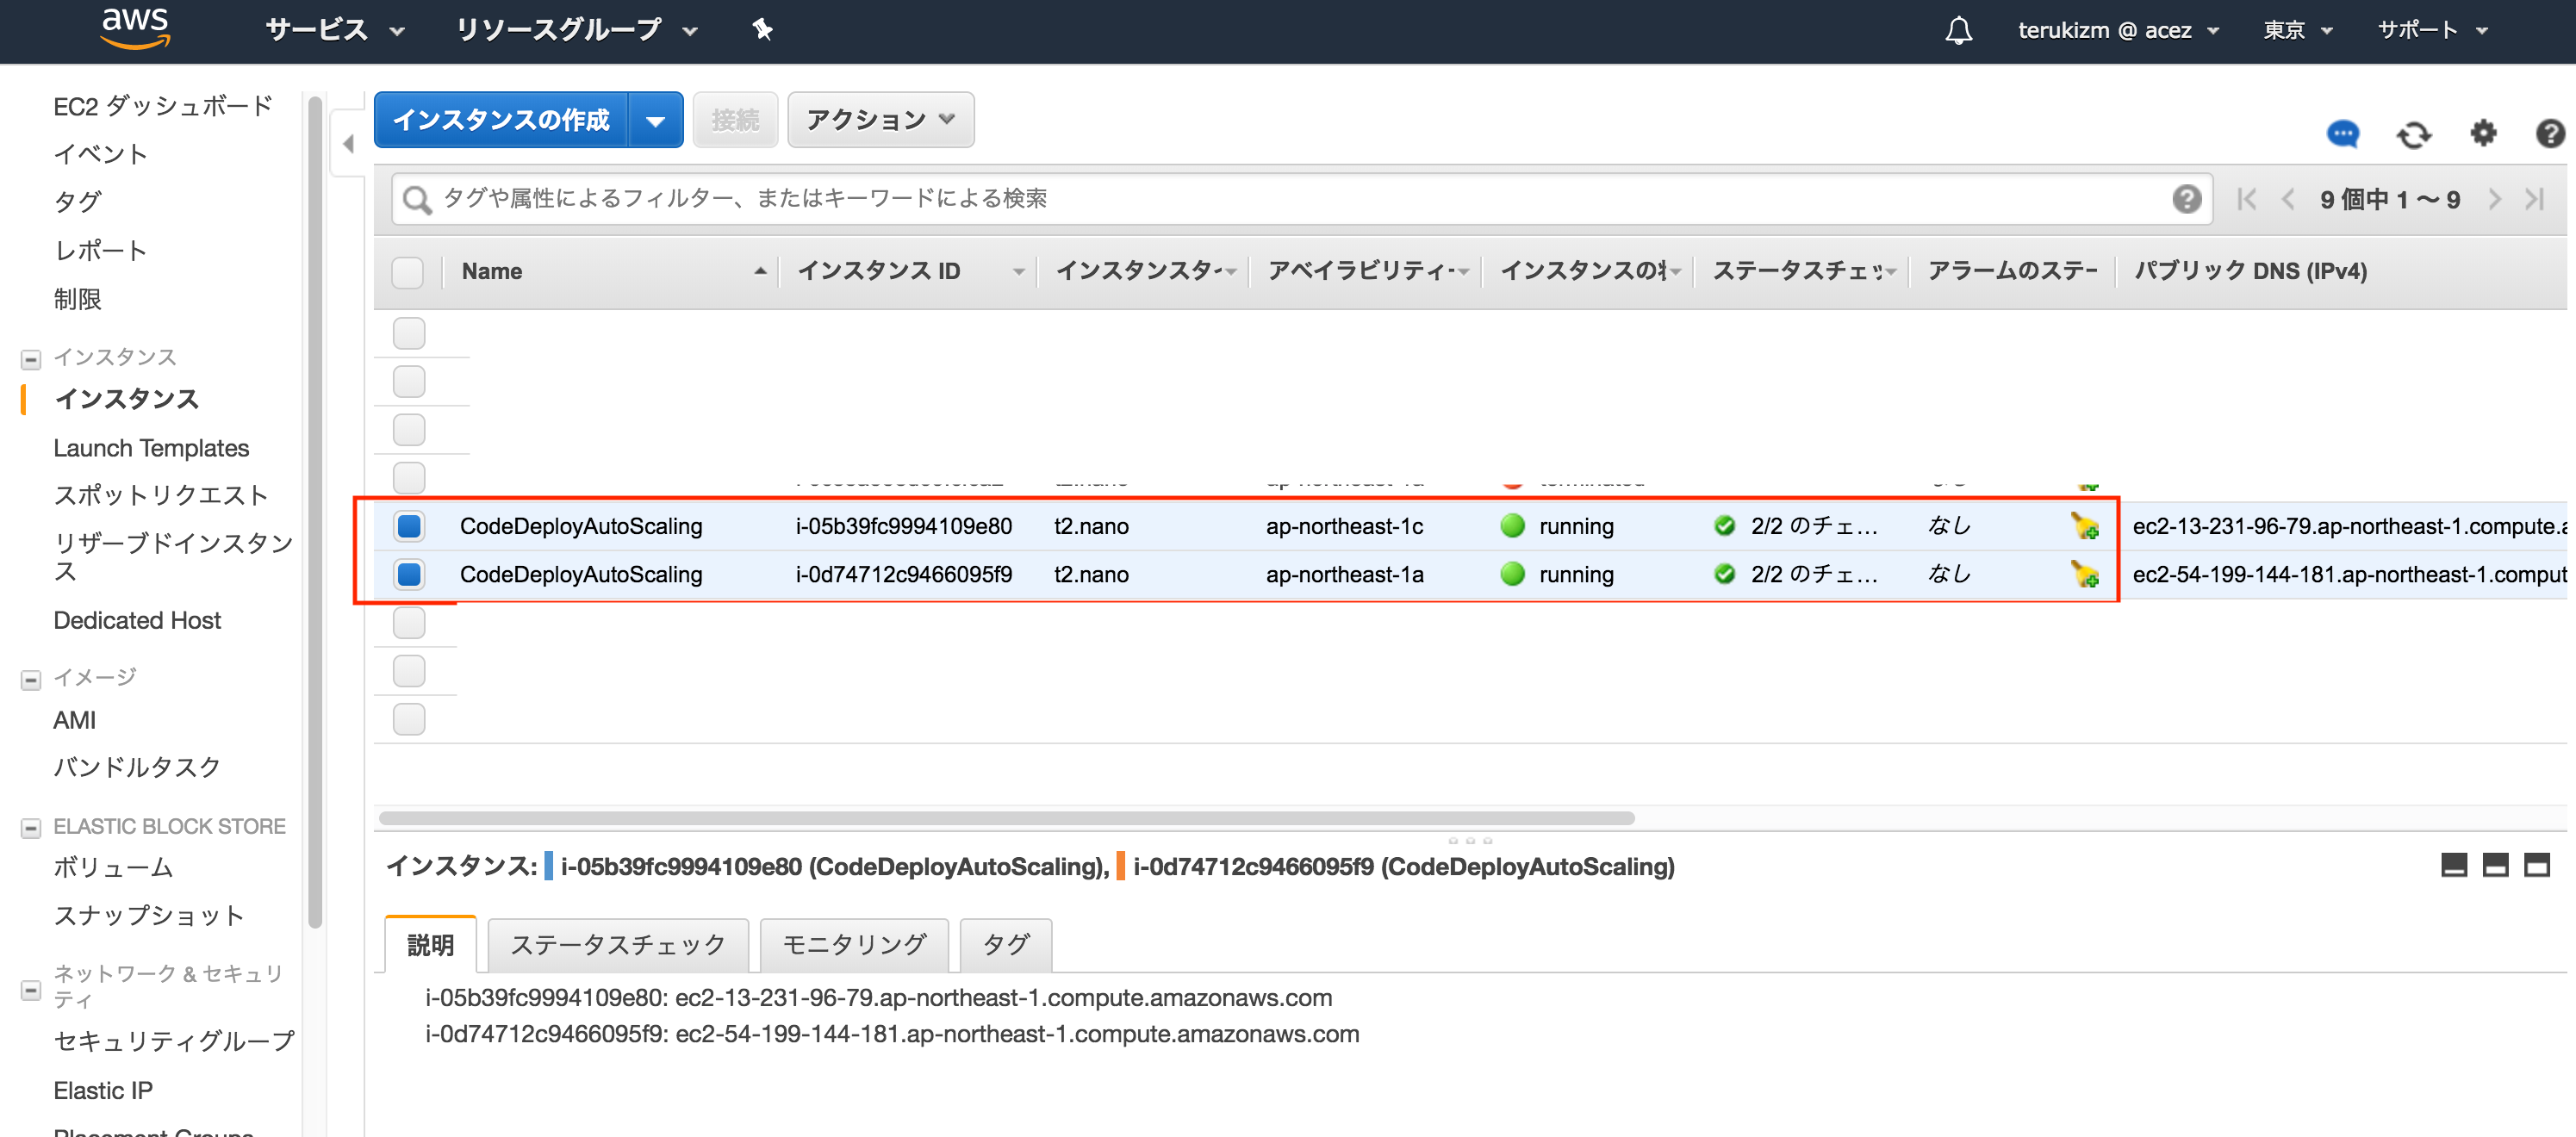Viewport: 2576px width, 1137px height.
Task: Open the リソースグループ dropdown menu
Action: click(577, 30)
